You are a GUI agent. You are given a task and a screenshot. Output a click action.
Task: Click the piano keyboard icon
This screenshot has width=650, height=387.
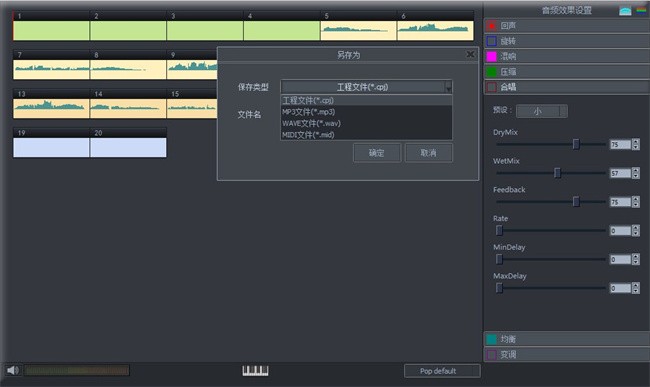(255, 370)
